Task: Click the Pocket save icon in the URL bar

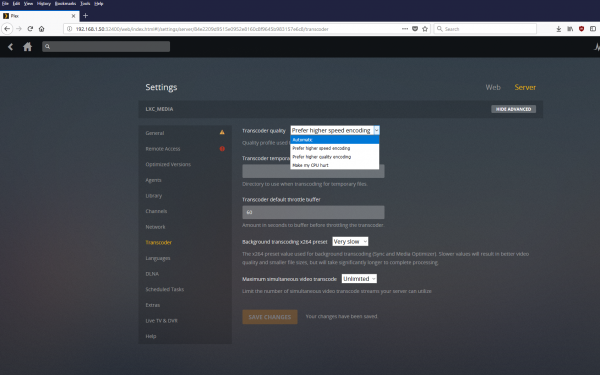Action: pyautogui.click(x=415, y=29)
